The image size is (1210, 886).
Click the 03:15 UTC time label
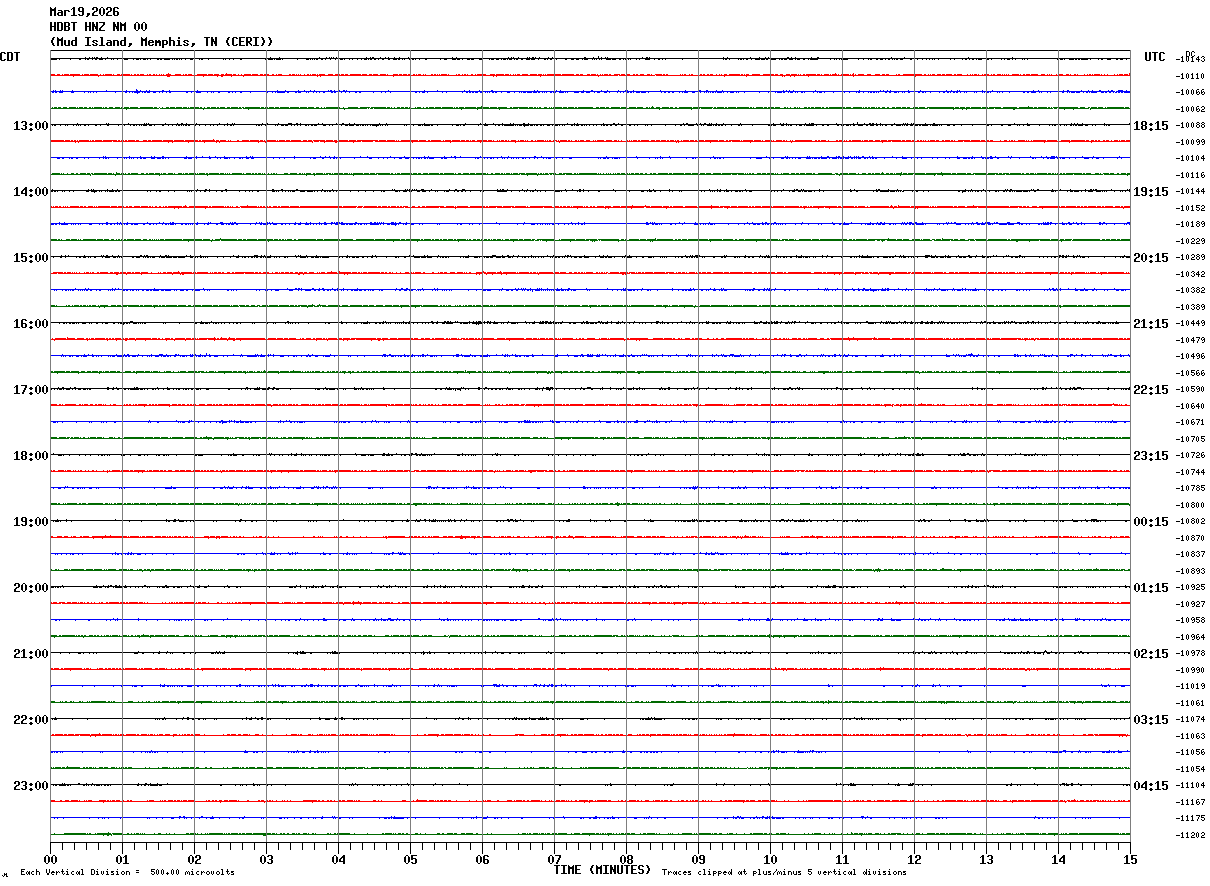1151,720
